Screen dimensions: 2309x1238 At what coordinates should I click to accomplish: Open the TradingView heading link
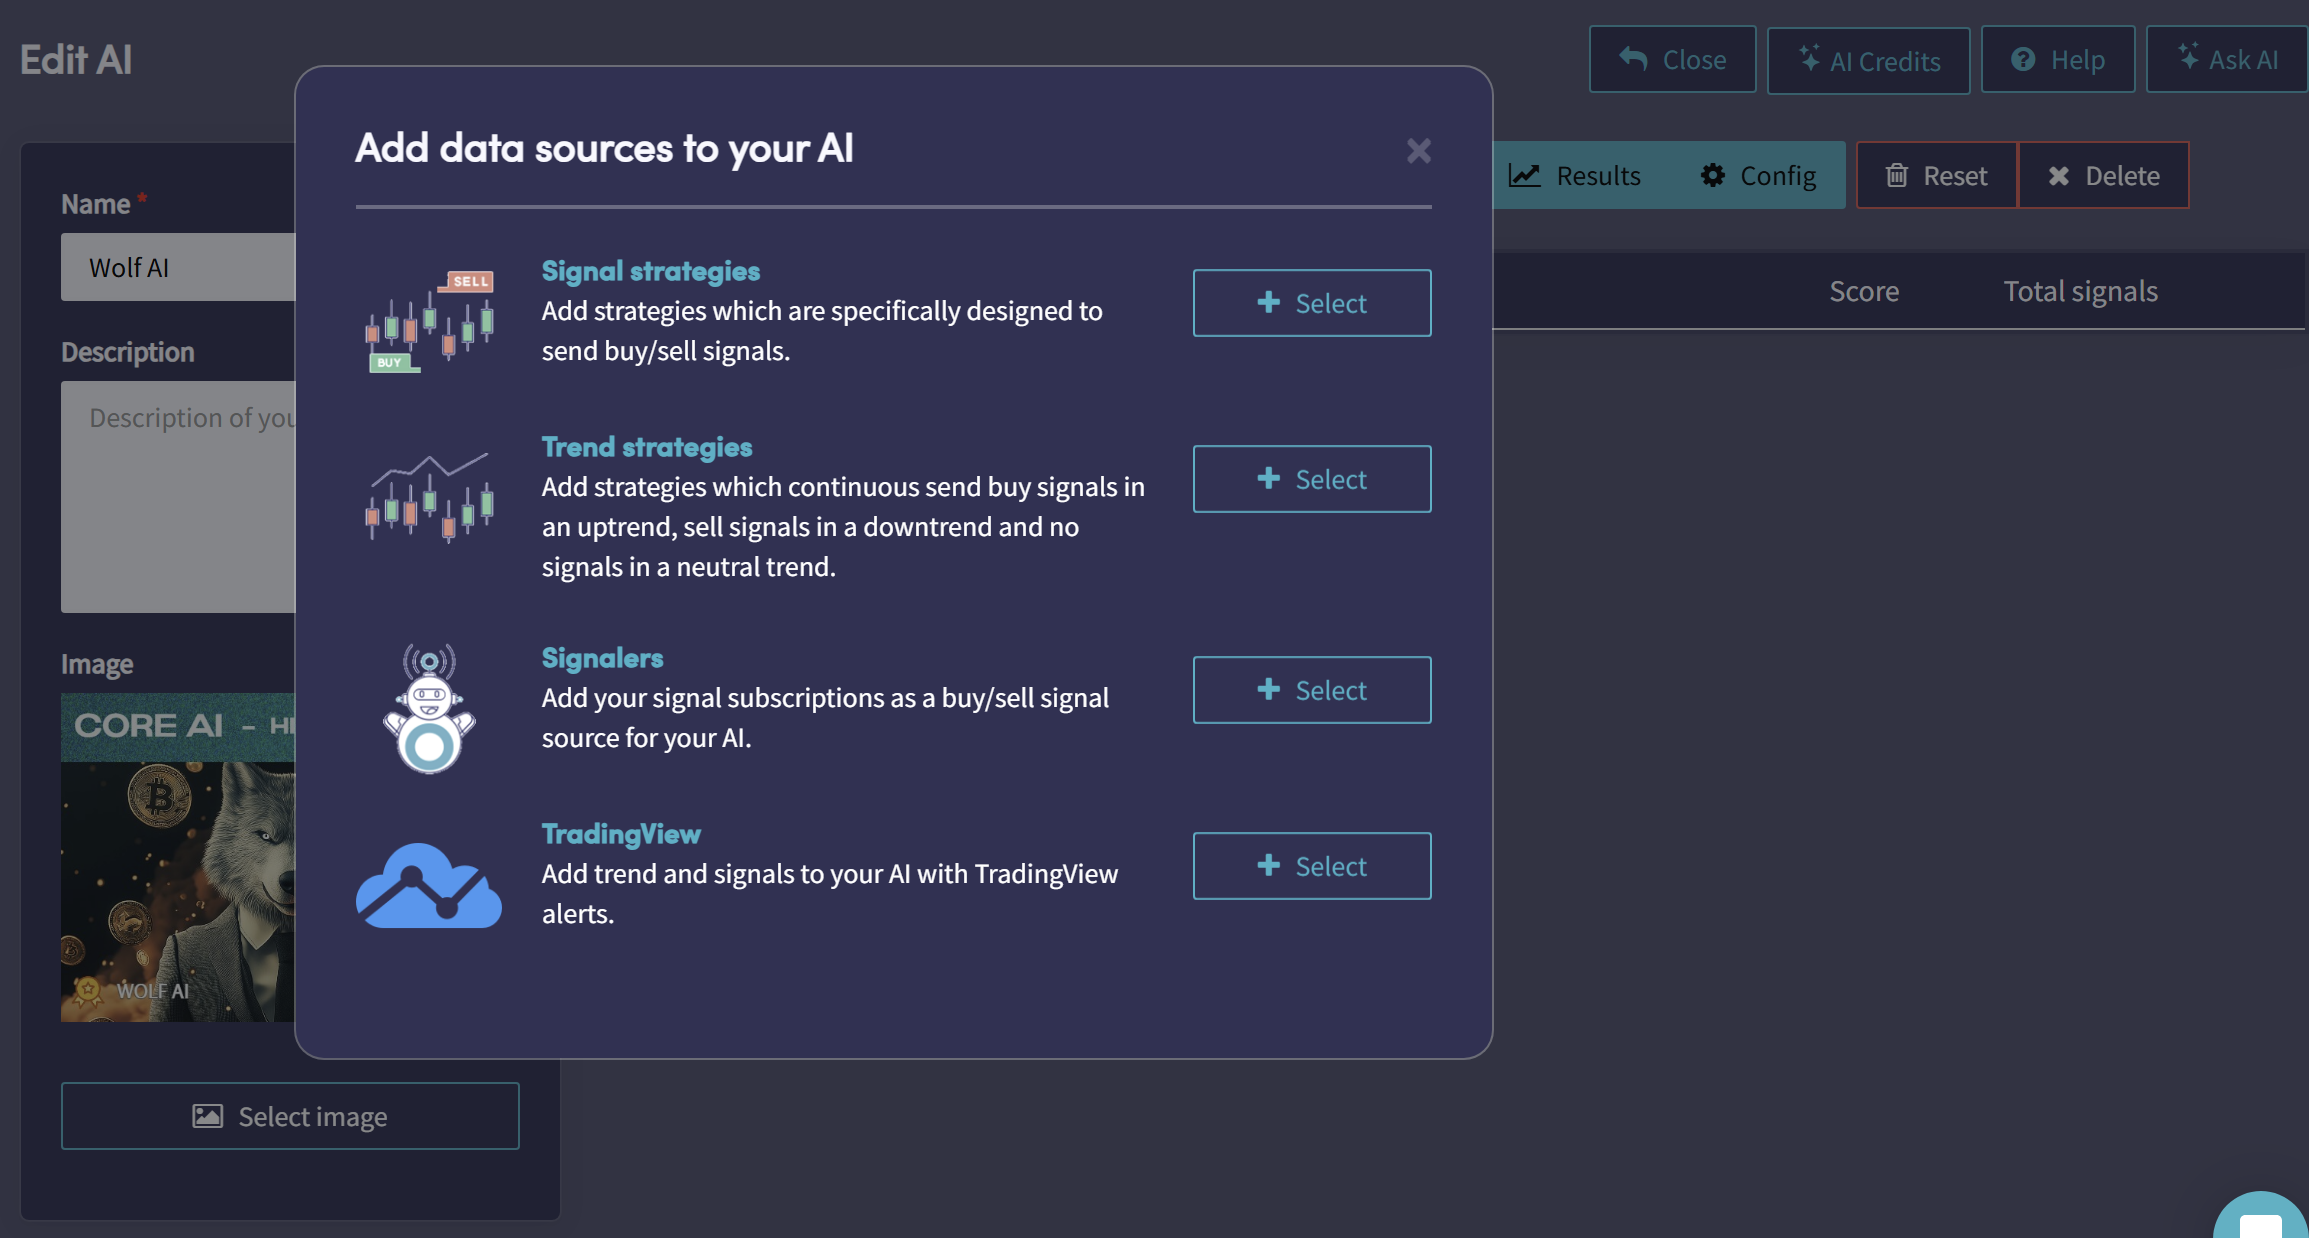621,834
